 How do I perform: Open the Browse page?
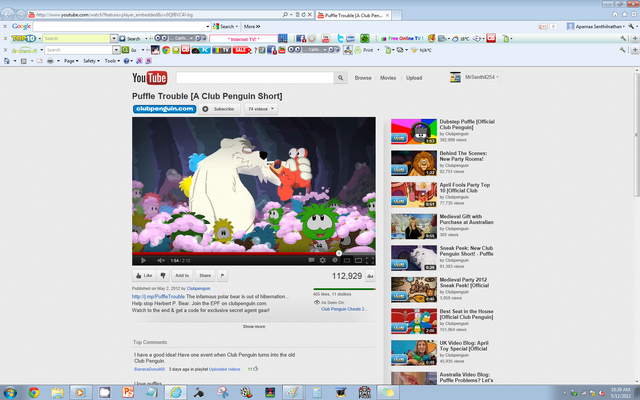point(363,78)
